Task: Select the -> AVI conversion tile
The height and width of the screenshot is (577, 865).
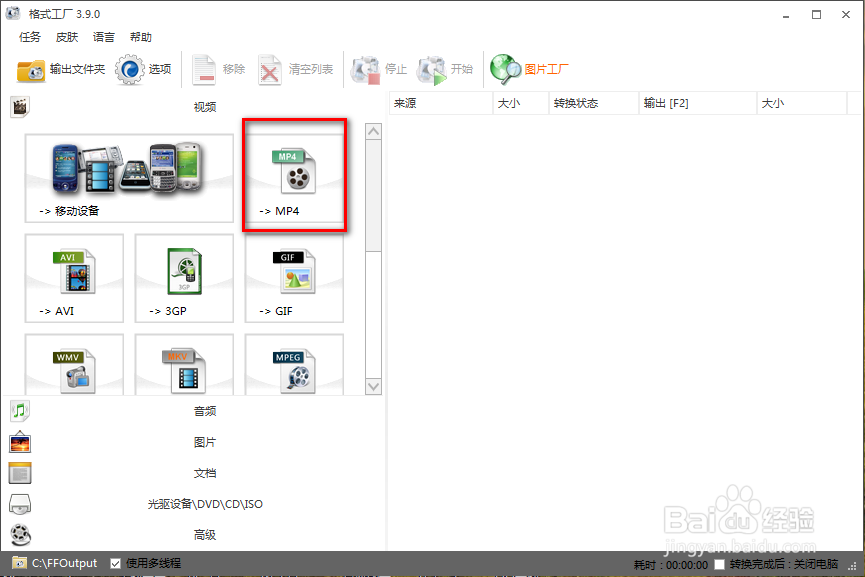Action: tap(74, 278)
